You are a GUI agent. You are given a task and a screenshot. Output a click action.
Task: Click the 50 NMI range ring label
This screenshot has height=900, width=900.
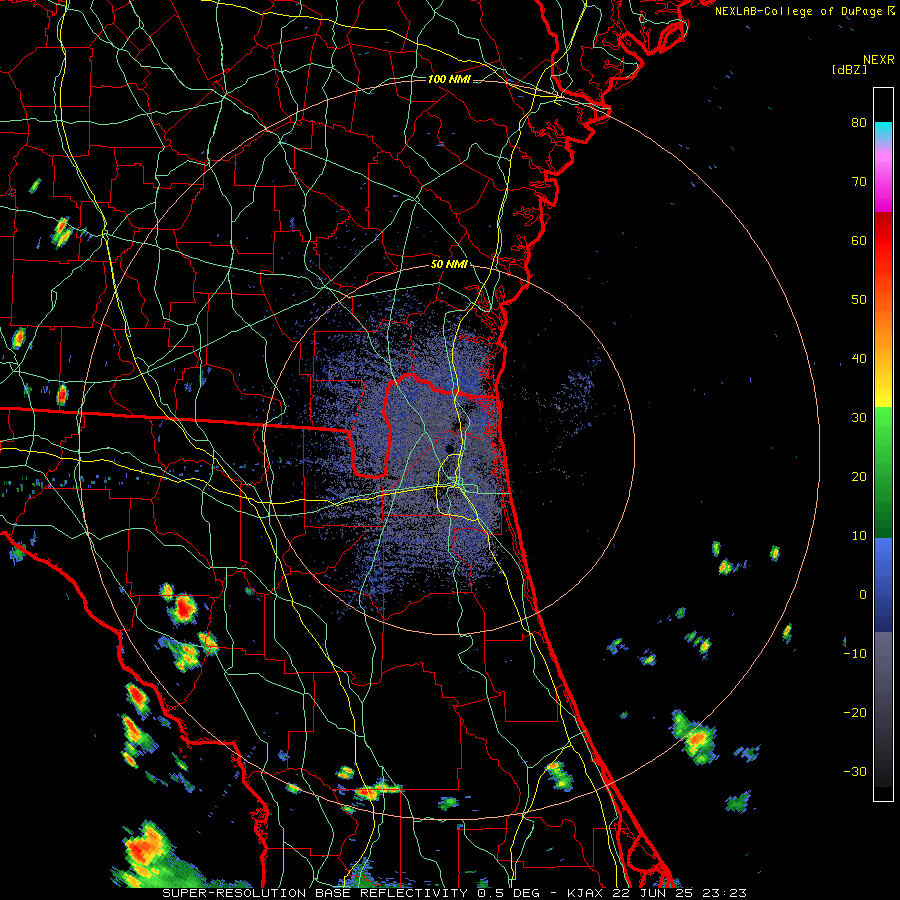pyautogui.click(x=449, y=265)
